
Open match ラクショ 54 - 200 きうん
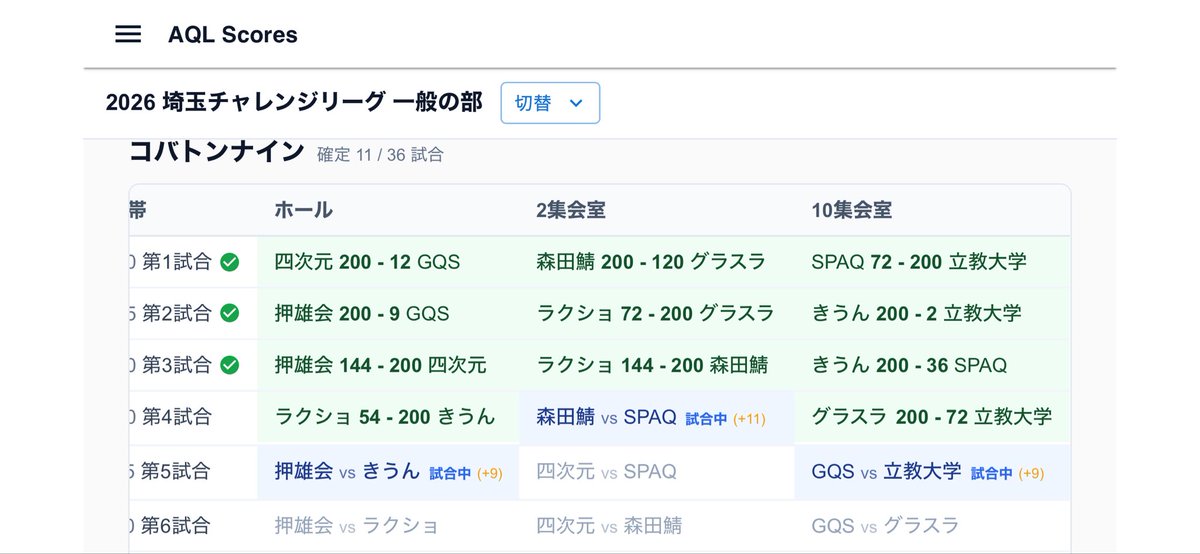[388, 417]
